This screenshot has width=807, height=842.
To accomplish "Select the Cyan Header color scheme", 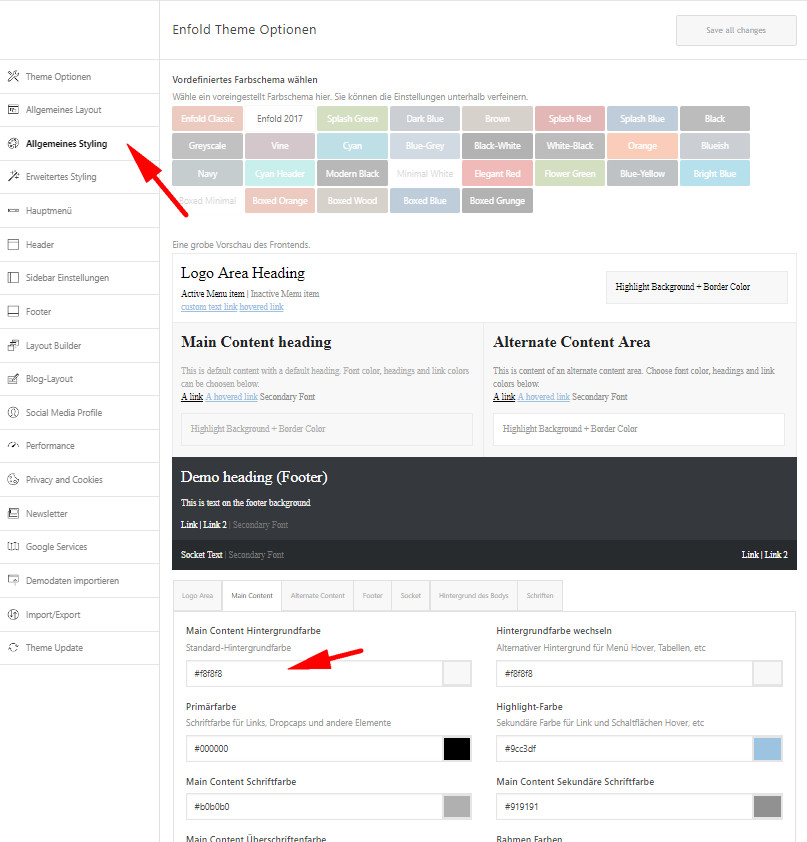I will 280,173.
